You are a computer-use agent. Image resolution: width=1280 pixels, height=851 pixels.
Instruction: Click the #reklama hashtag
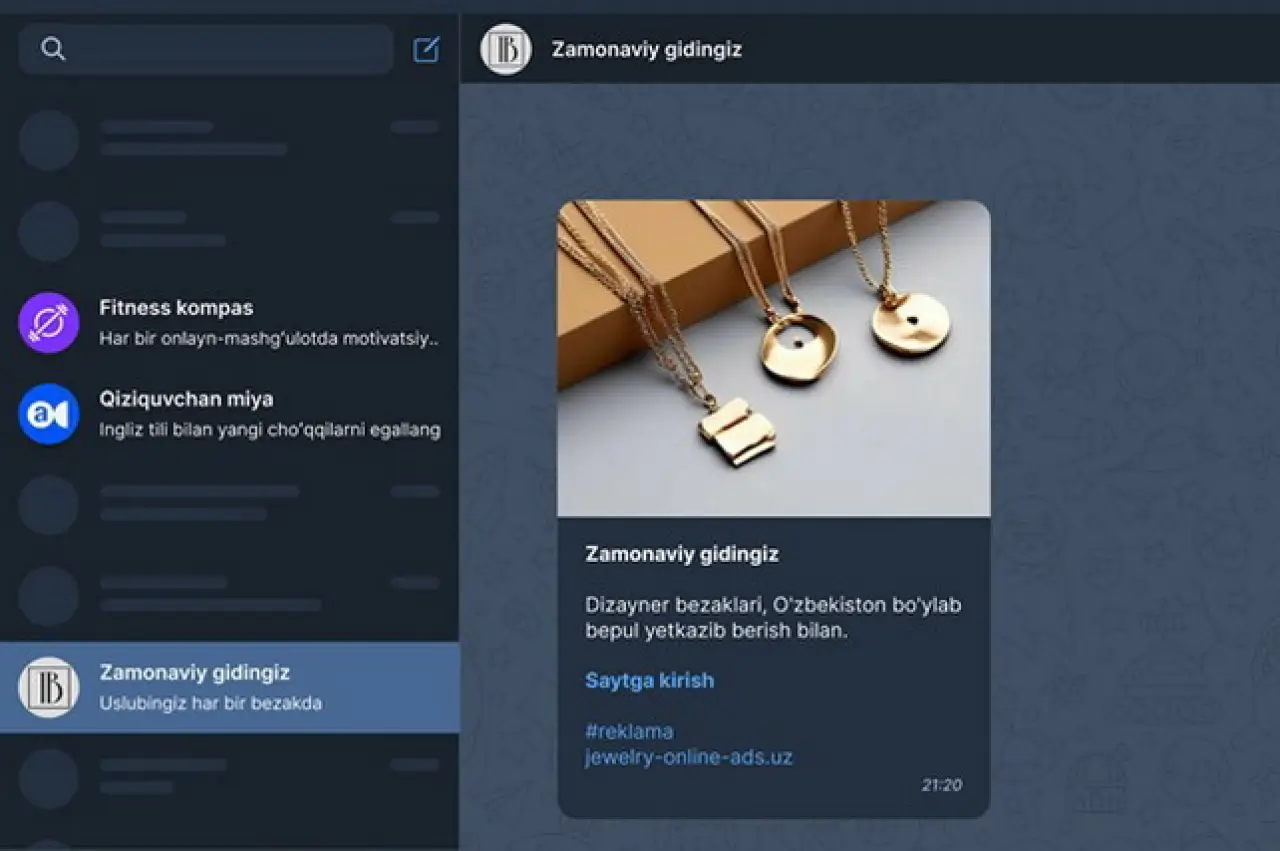[628, 731]
